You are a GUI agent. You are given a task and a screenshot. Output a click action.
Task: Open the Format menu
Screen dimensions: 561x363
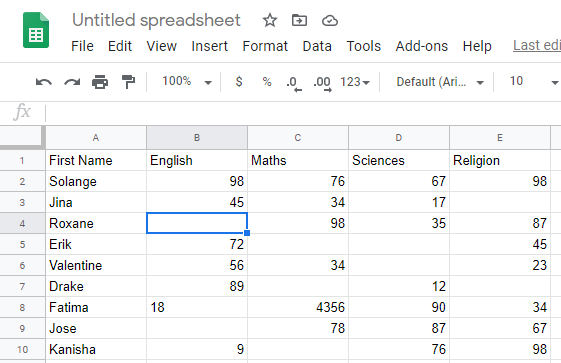265,46
